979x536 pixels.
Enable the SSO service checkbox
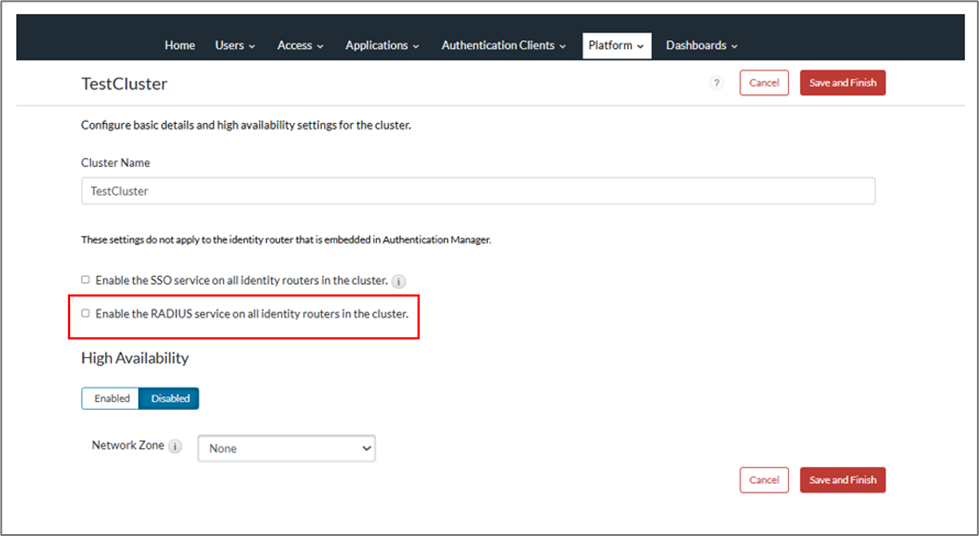(x=86, y=280)
